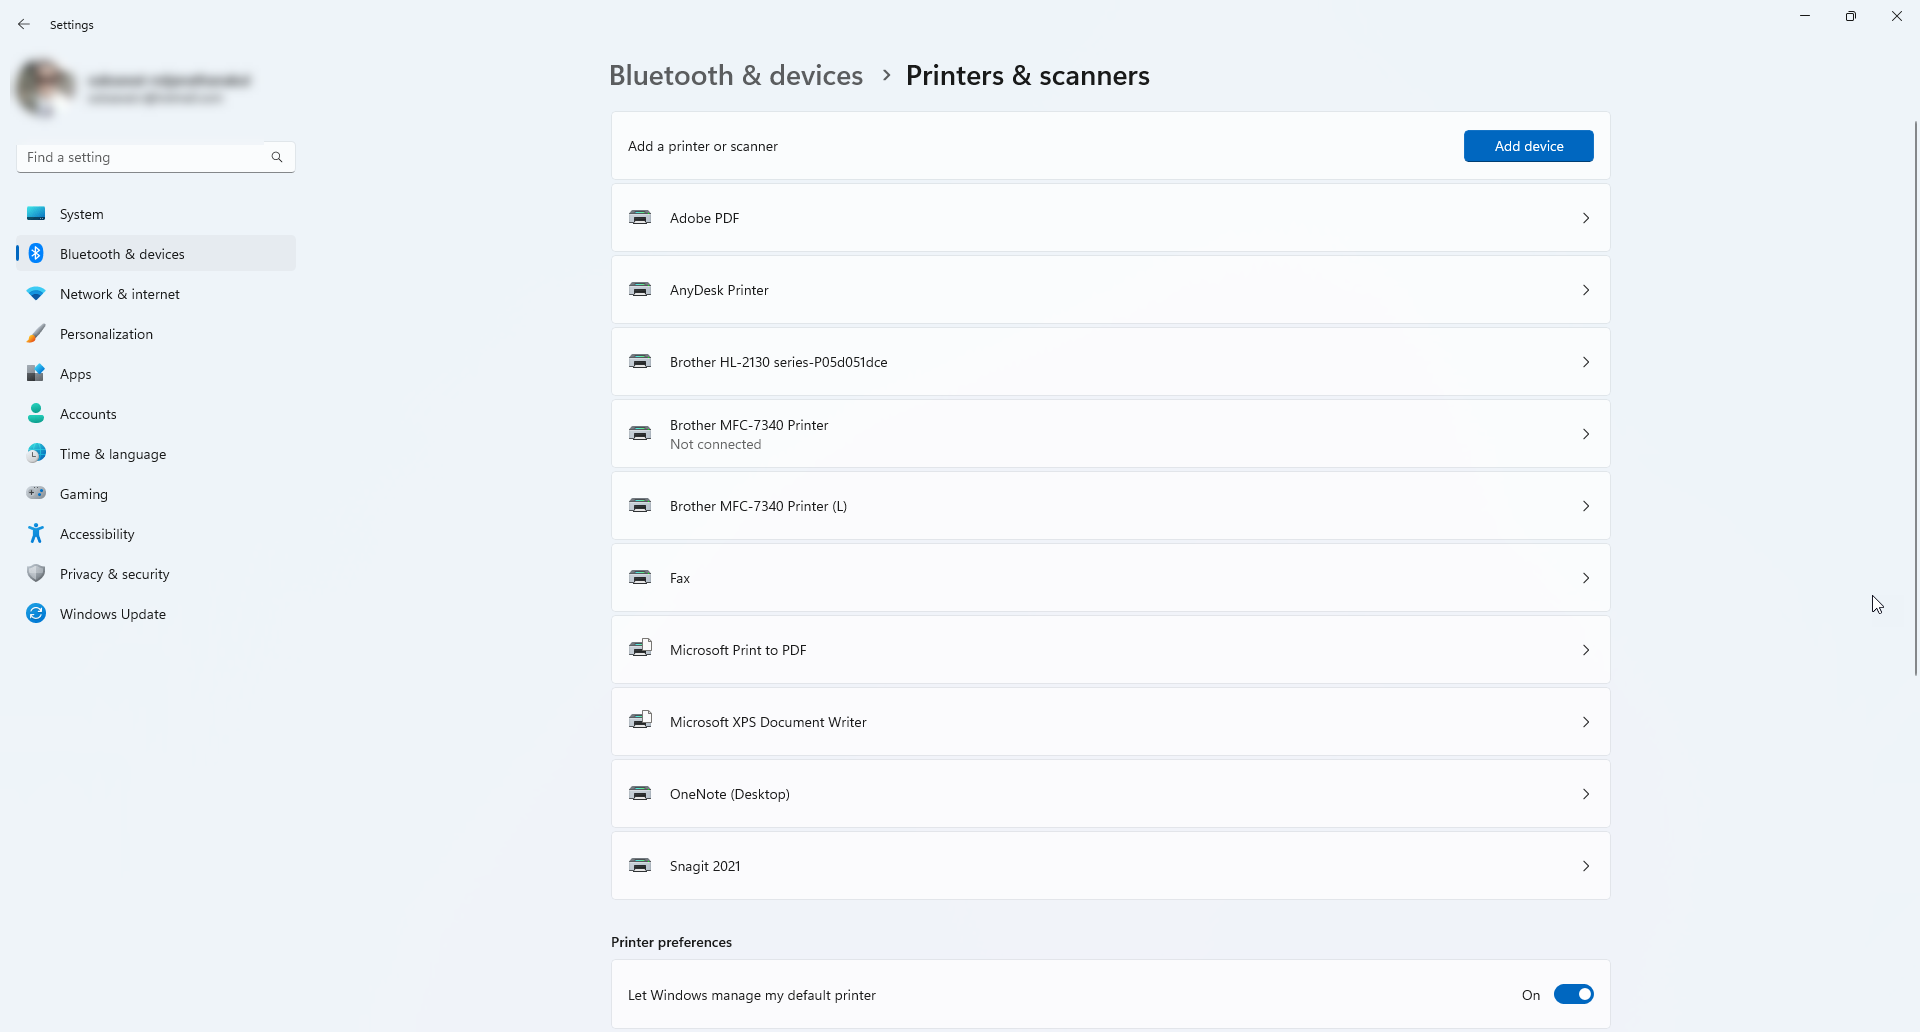Click the Find a setting search box
The image size is (1920, 1032).
[156, 157]
